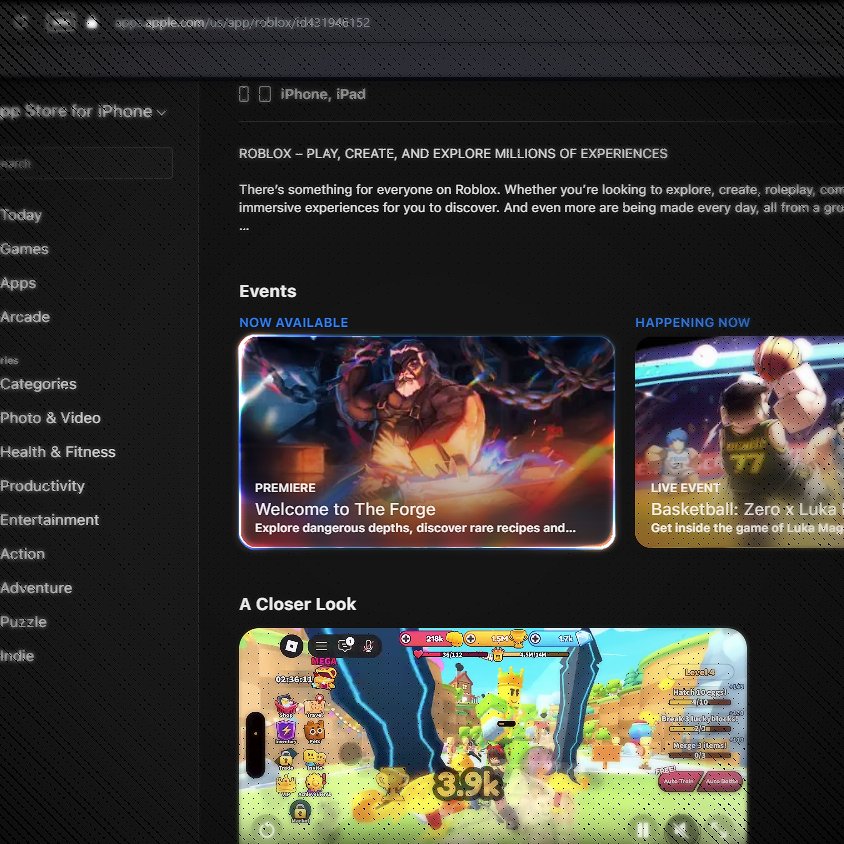Open the Today section in the sidebar
This screenshot has height=844, width=844.
pyautogui.click(x=22, y=215)
